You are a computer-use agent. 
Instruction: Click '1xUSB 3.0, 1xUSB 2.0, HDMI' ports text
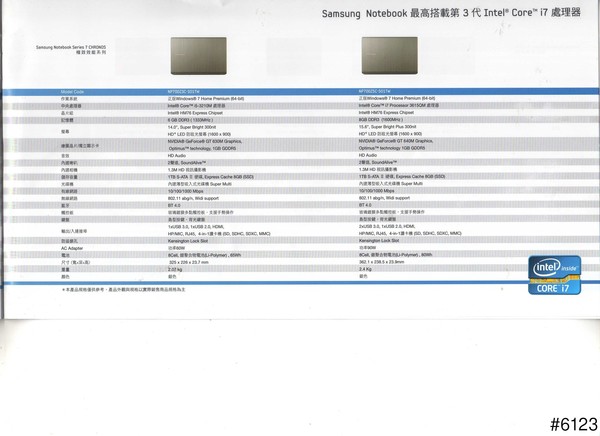click(196, 227)
